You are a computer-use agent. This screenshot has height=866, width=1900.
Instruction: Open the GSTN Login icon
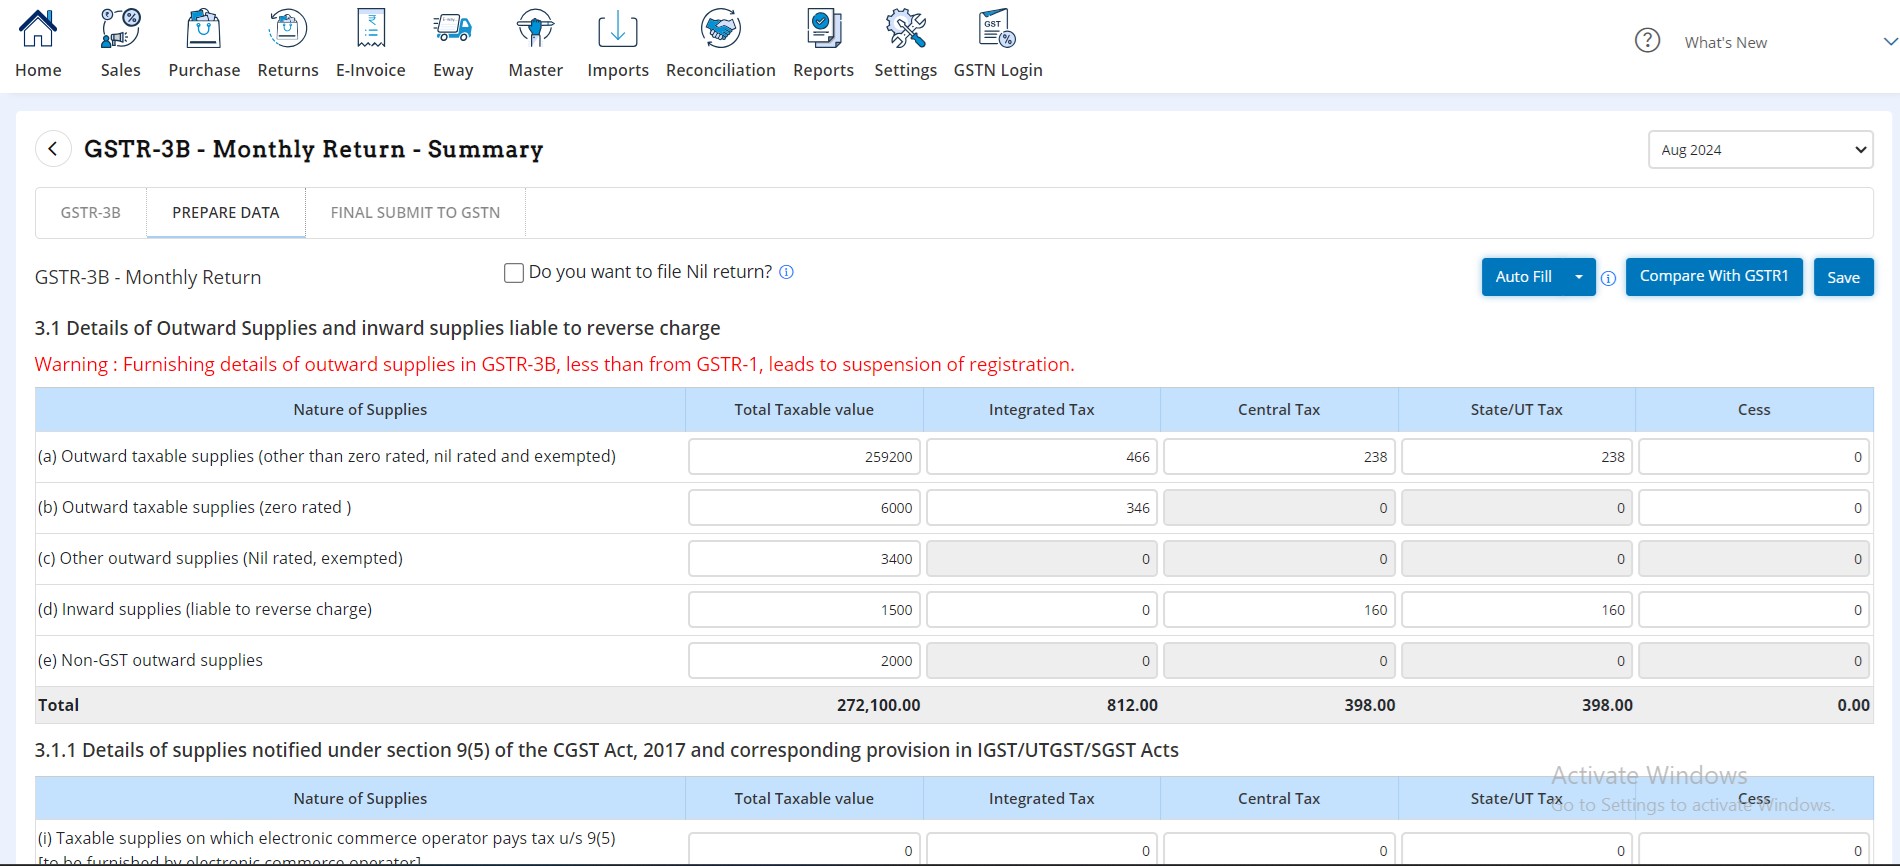998,29
